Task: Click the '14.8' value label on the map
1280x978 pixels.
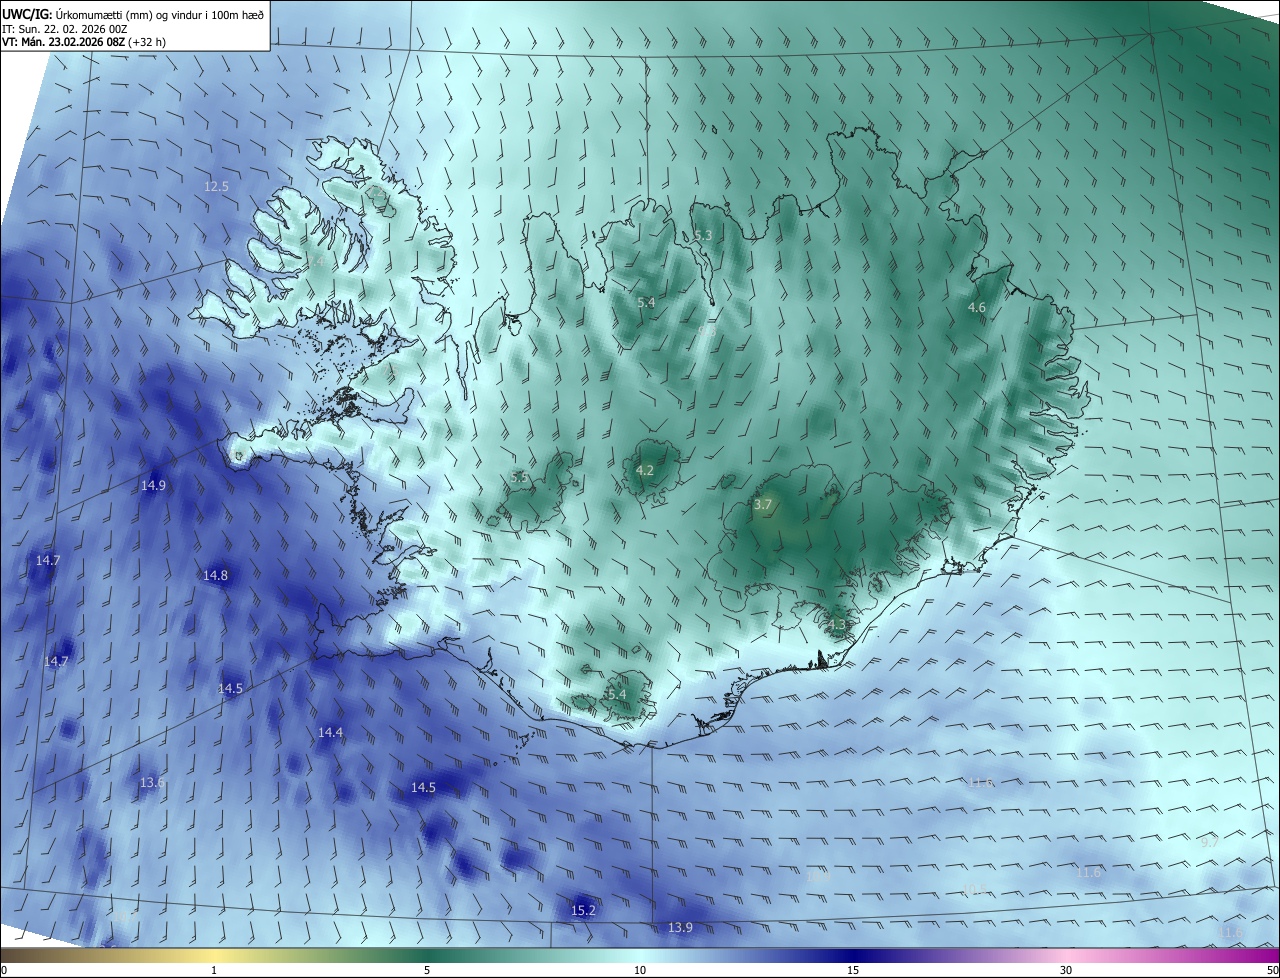Action: click(215, 575)
